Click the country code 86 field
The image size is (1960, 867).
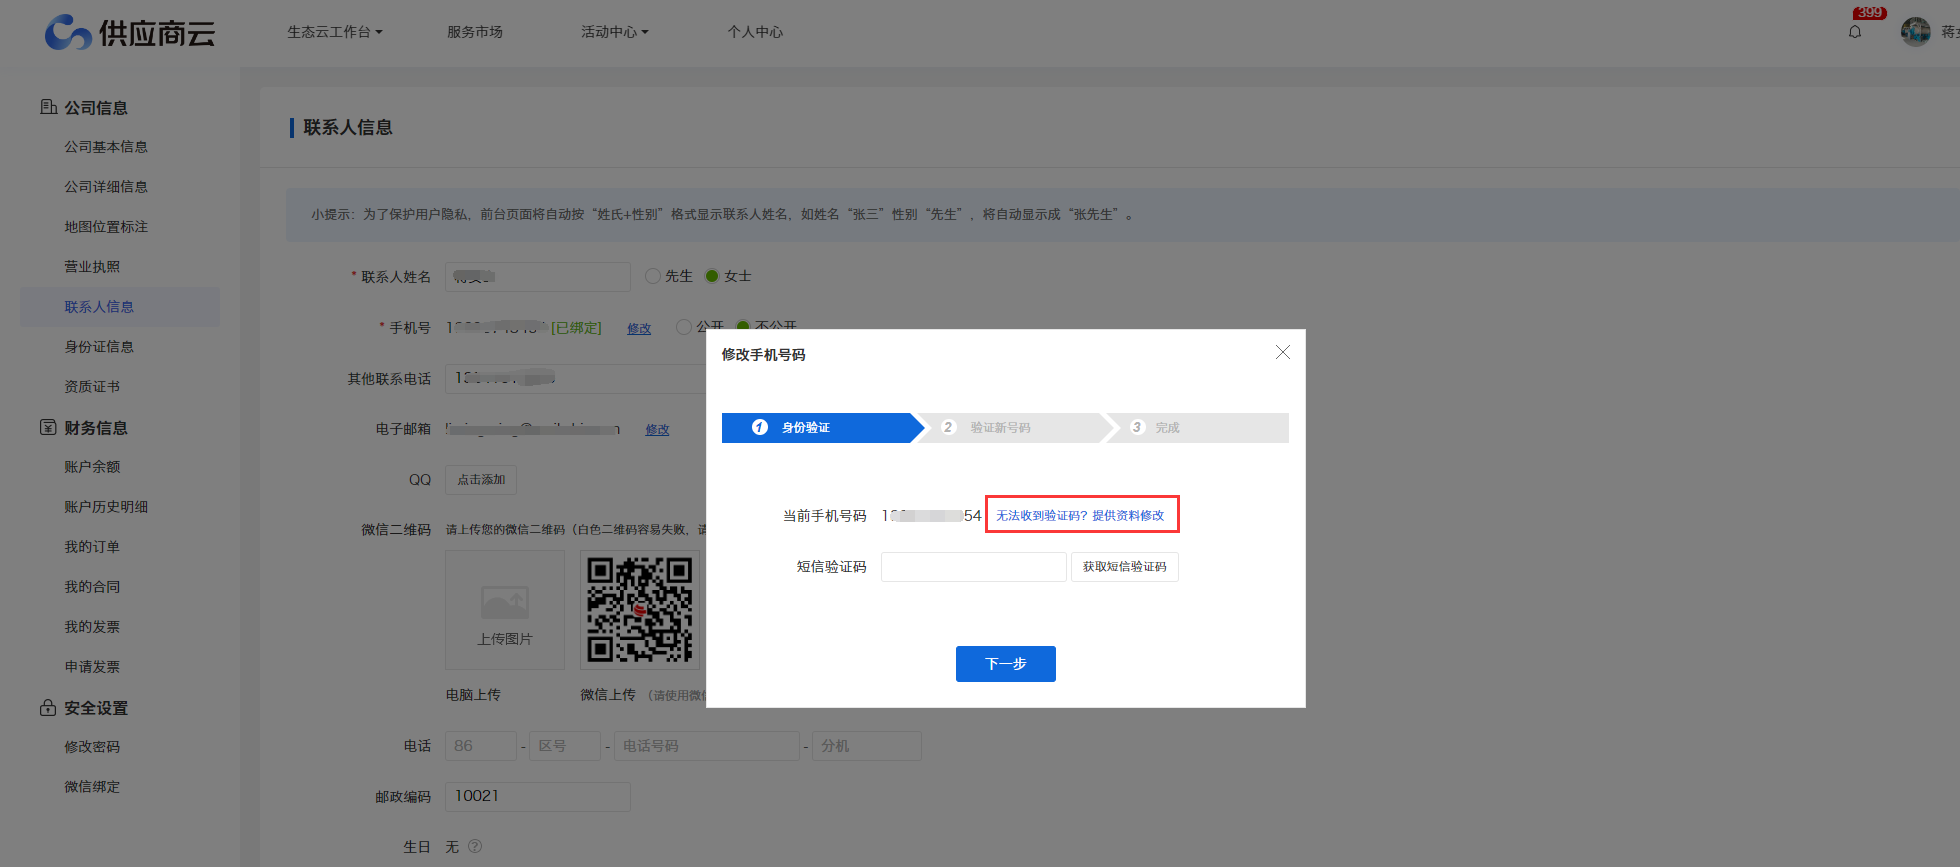pos(481,746)
